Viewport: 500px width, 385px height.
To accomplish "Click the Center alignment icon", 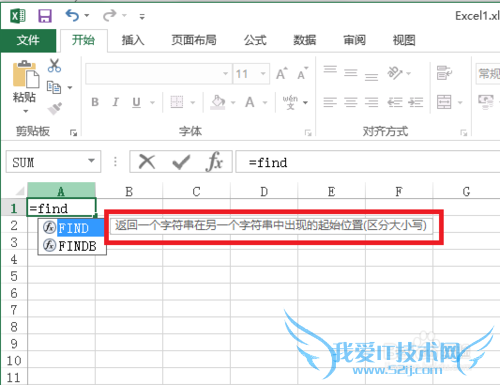I will click(351, 102).
